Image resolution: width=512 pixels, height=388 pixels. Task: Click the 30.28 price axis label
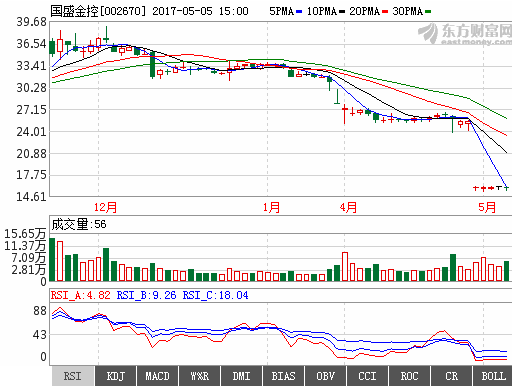pos(31,88)
